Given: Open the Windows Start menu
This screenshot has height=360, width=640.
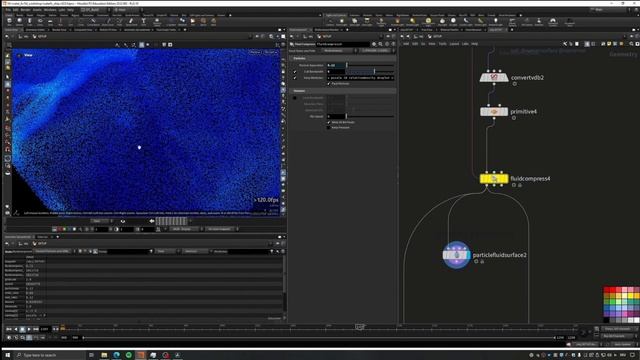Looking at the screenshot, I should click(7, 355).
